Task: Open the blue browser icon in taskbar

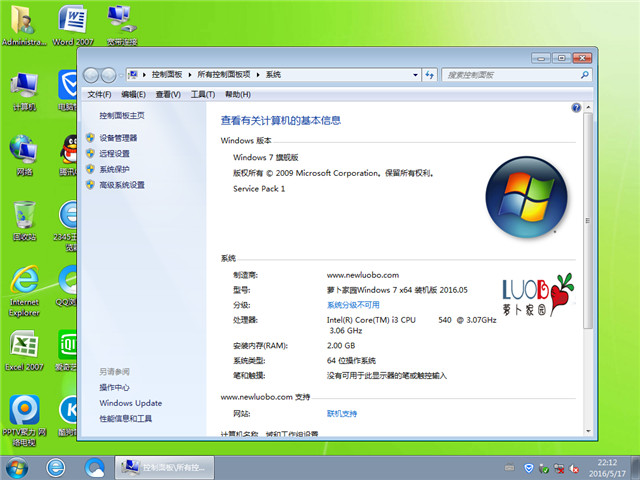Action: 95,468
